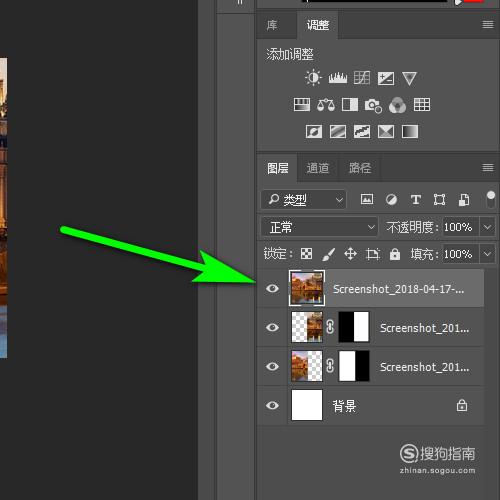Screen dimensions: 500x500
Task: Select the black-left layer mask thumbnail
Action: pos(354,327)
